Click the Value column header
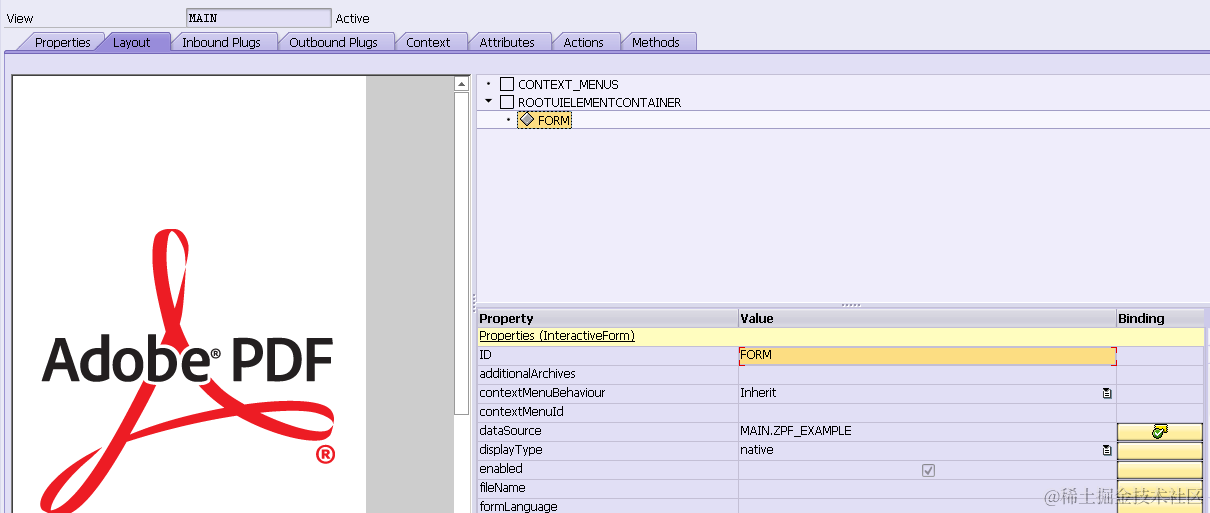The image size is (1210, 513). (x=927, y=318)
